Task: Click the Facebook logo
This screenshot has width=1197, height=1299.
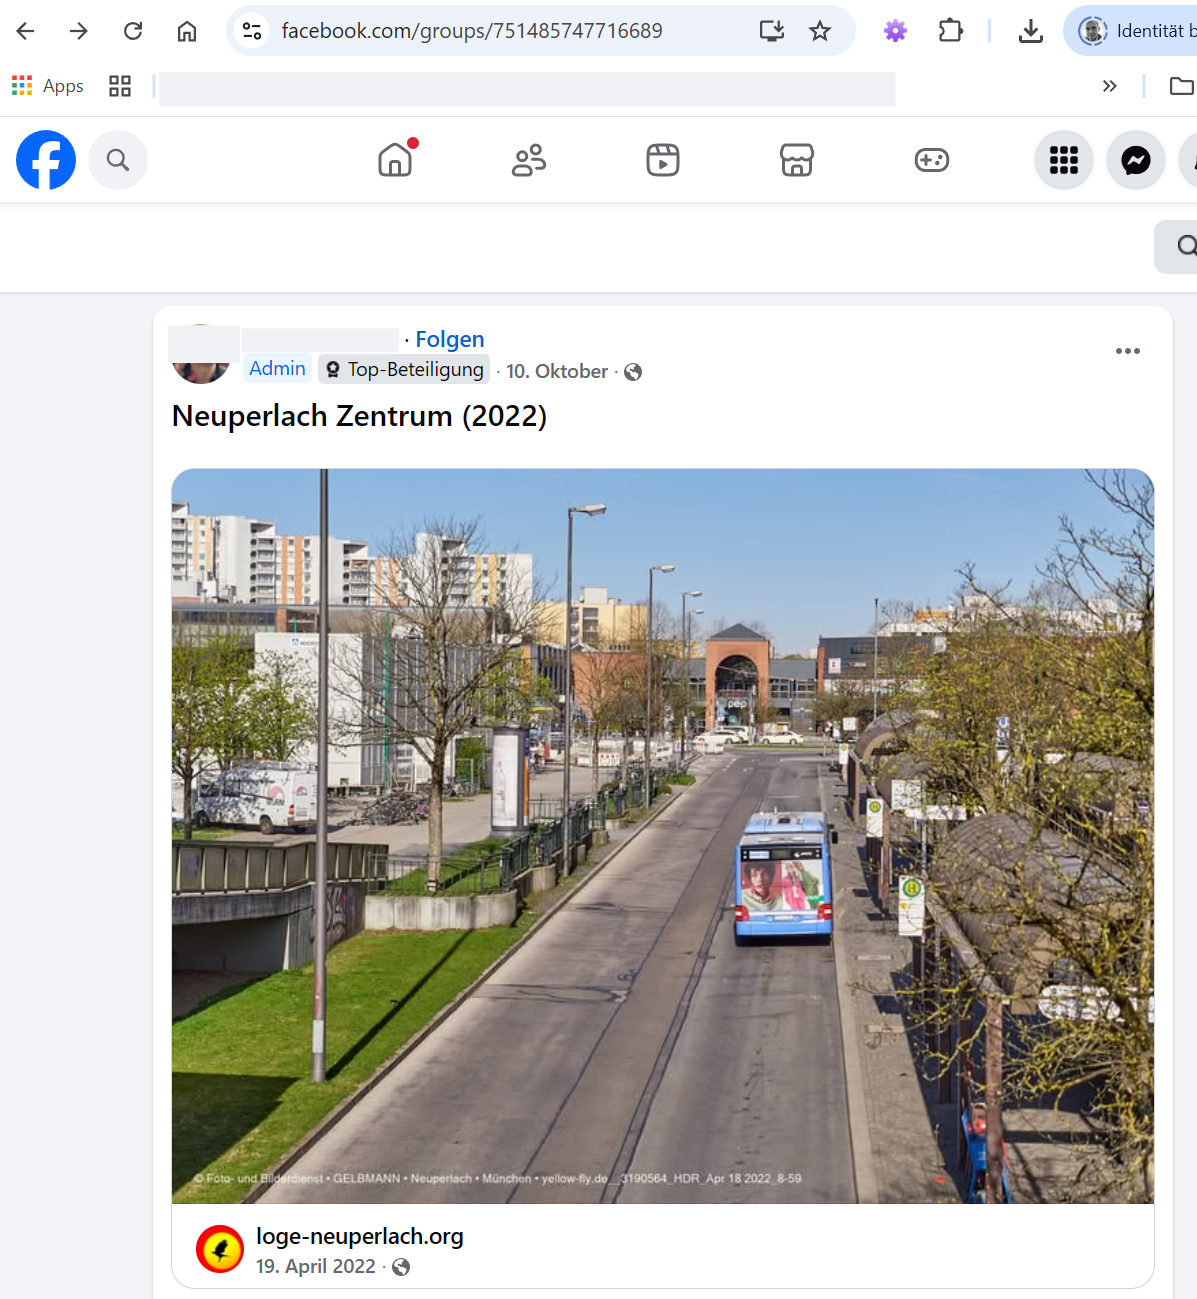Action: click(46, 160)
